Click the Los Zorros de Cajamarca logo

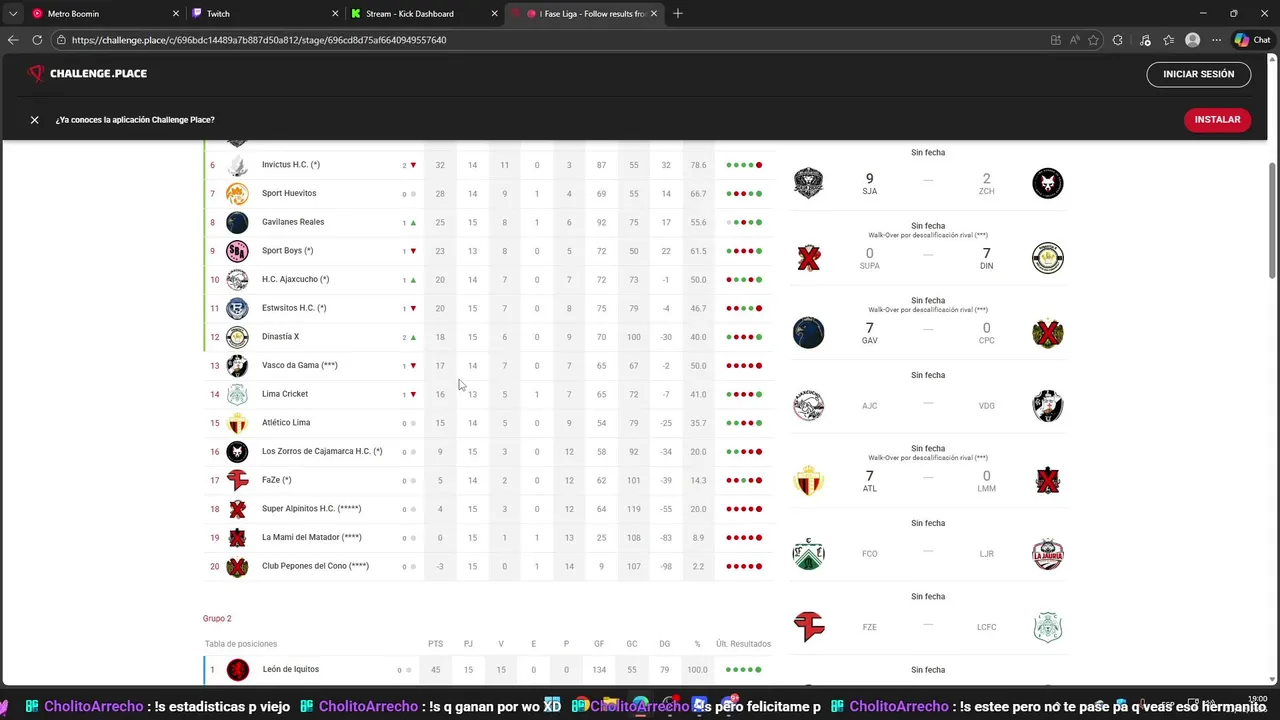[237, 451]
